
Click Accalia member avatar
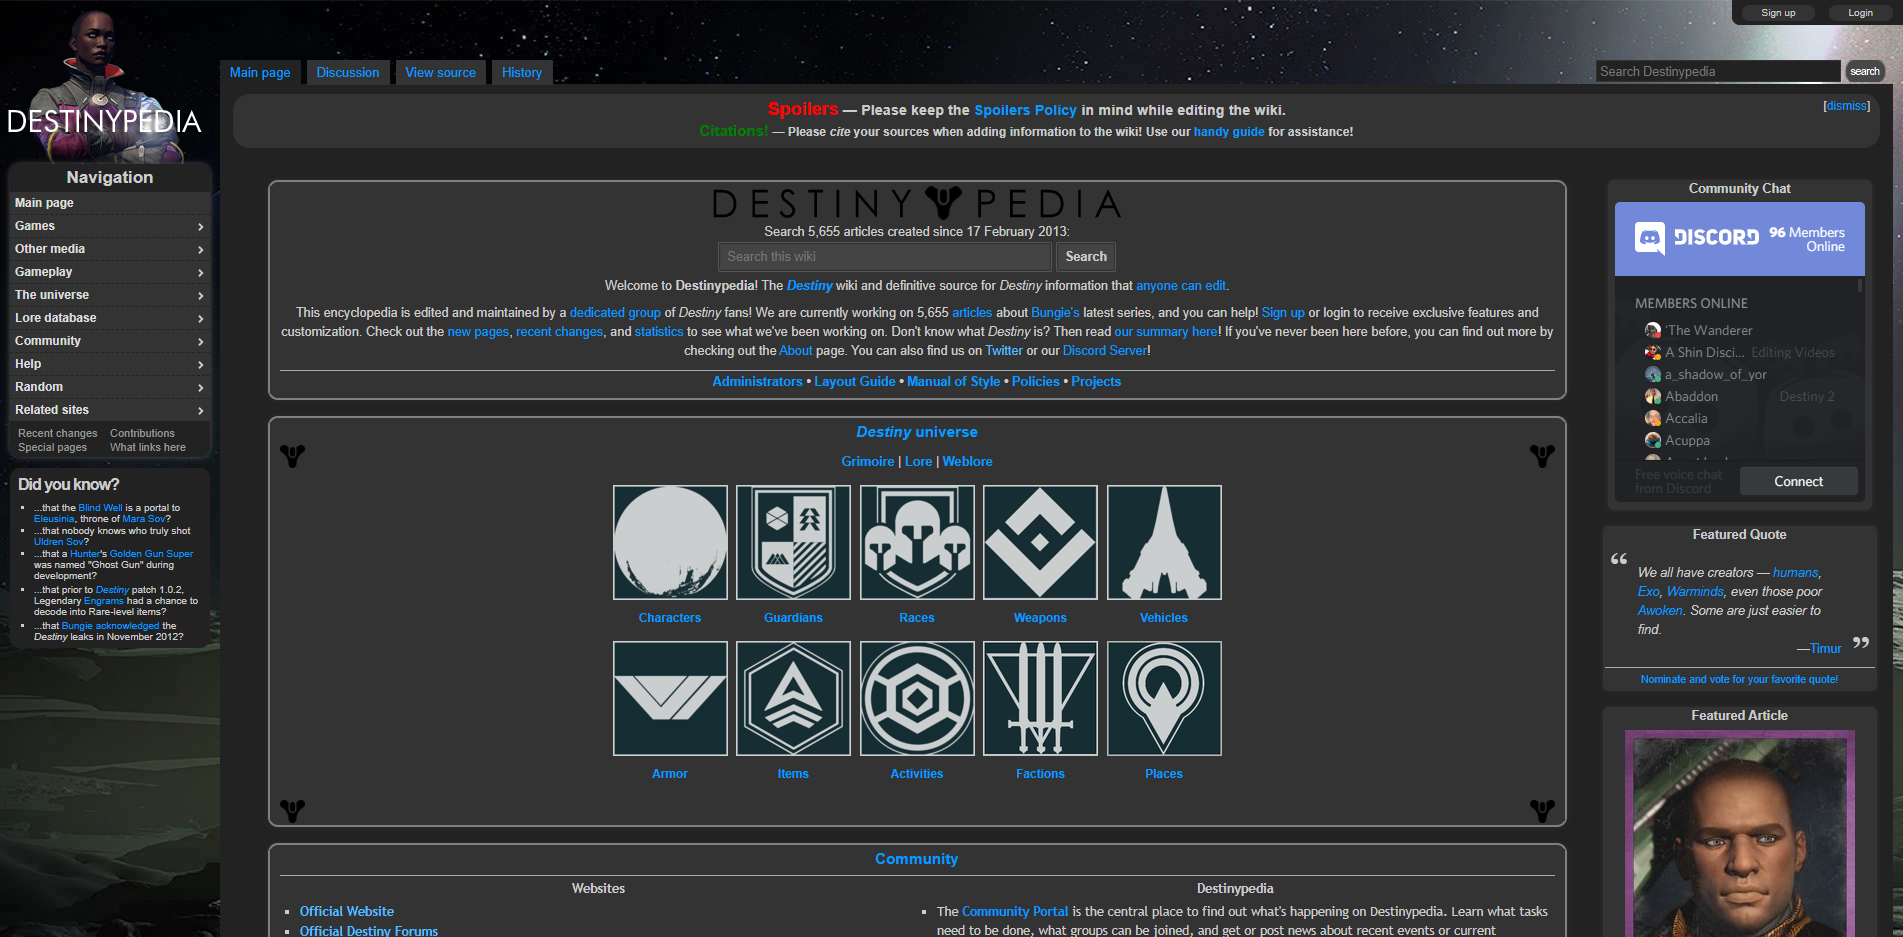tap(1653, 418)
